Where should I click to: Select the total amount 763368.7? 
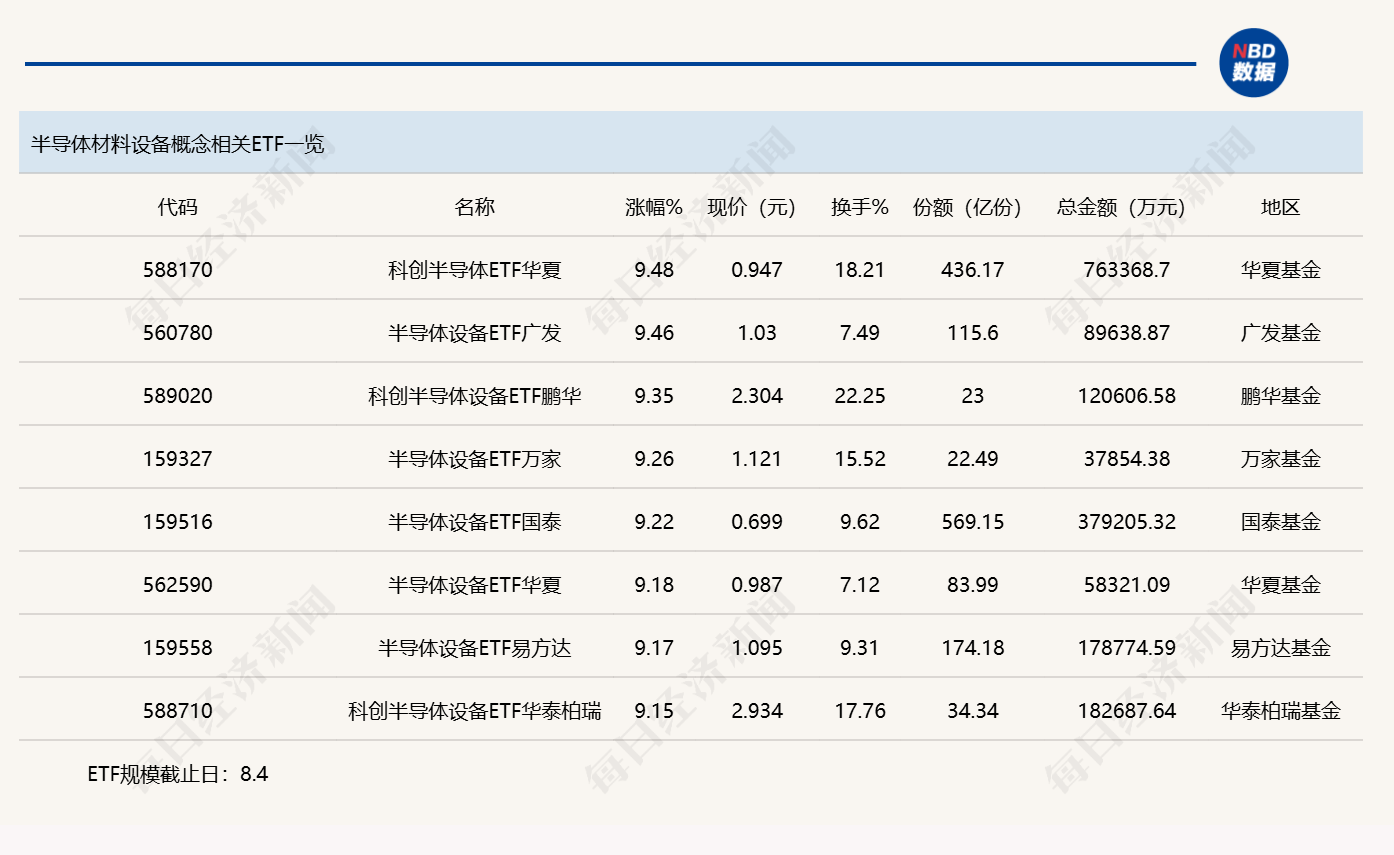coord(1127,270)
